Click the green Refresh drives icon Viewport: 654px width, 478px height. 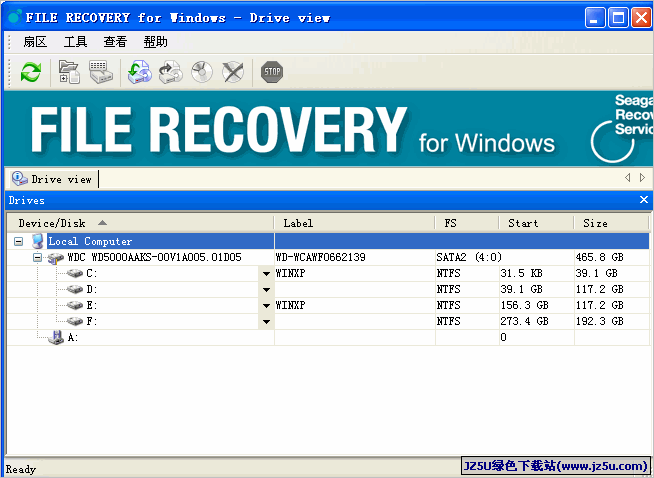[31, 72]
